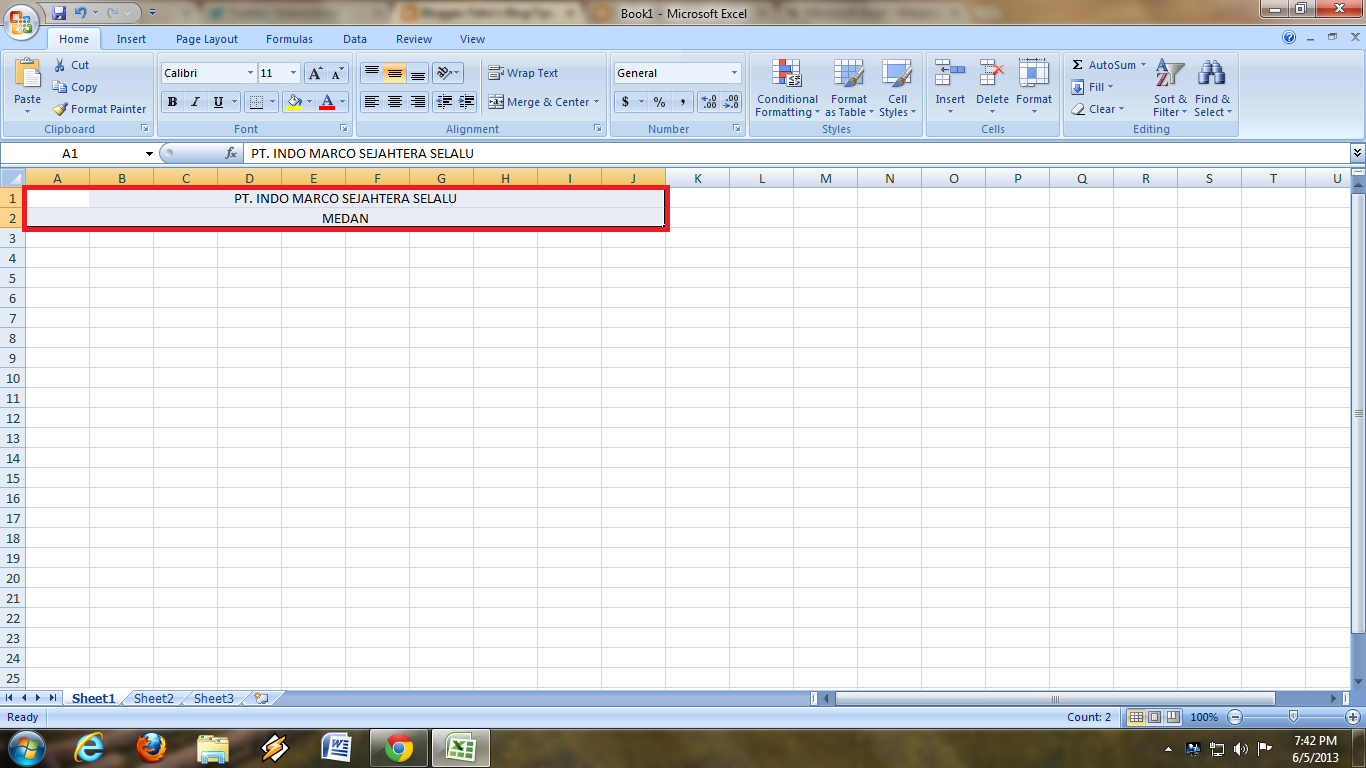
Task: Open the font size dropdown
Action: pos(291,72)
